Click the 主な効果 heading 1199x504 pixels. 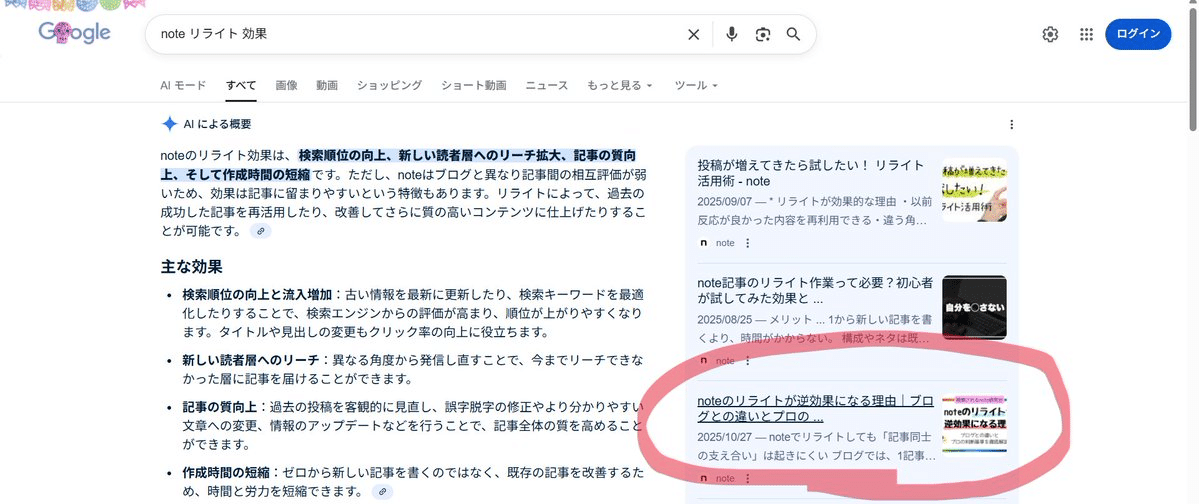(x=191, y=267)
